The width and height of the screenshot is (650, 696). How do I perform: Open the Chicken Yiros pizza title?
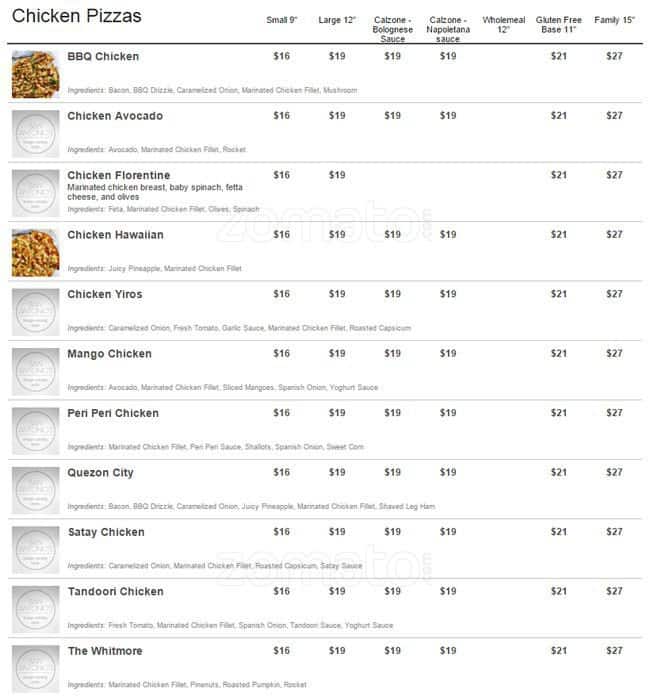pyautogui.click(x=105, y=295)
